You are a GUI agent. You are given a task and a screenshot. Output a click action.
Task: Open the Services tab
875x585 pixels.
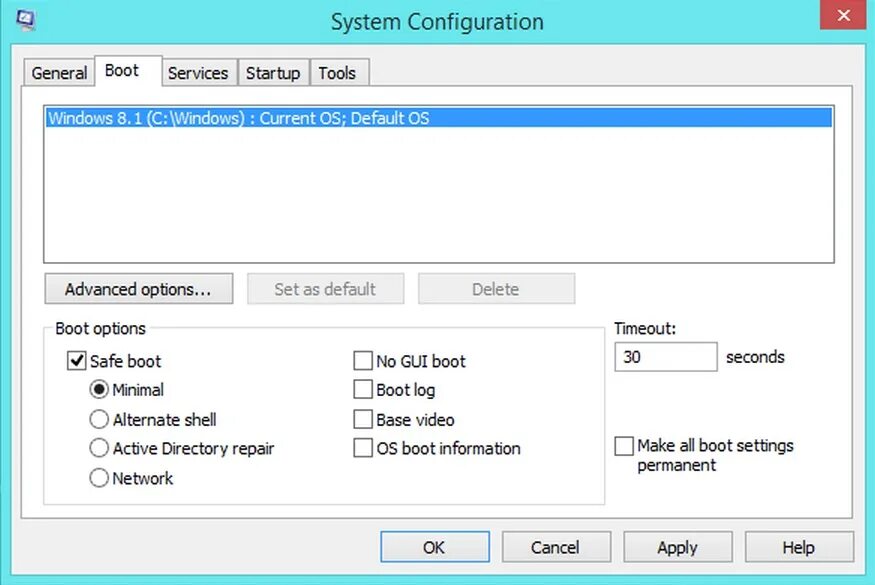point(199,73)
